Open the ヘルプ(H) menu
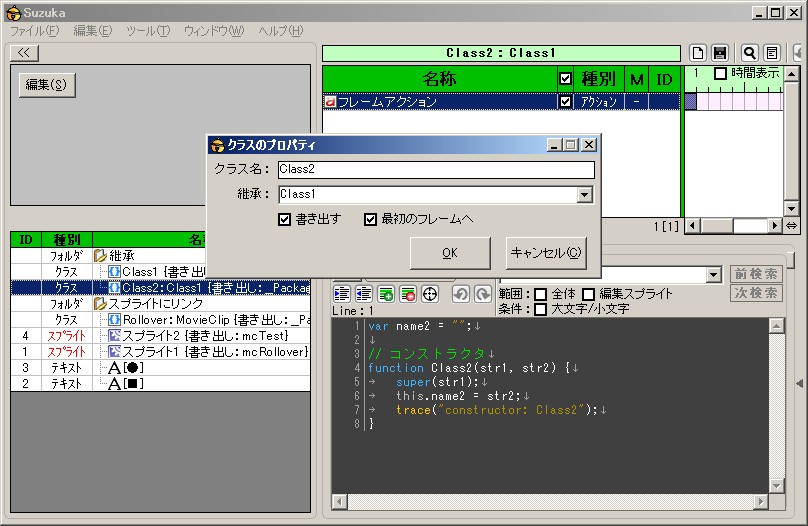 click(281, 31)
